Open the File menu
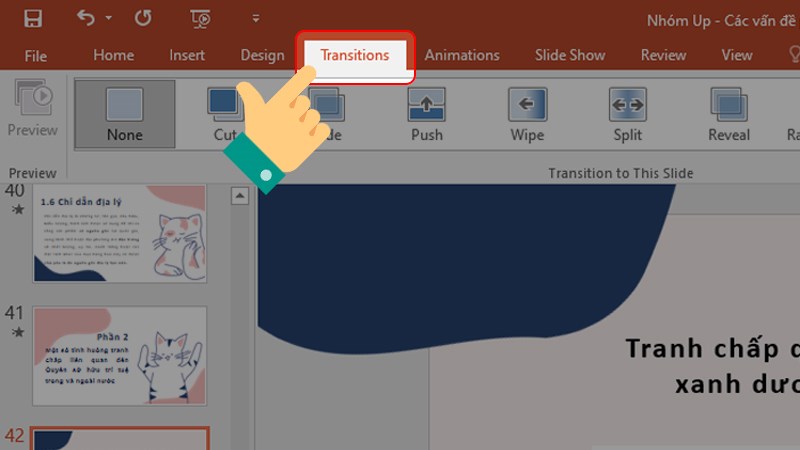This screenshot has height=450, width=800. [36, 56]
